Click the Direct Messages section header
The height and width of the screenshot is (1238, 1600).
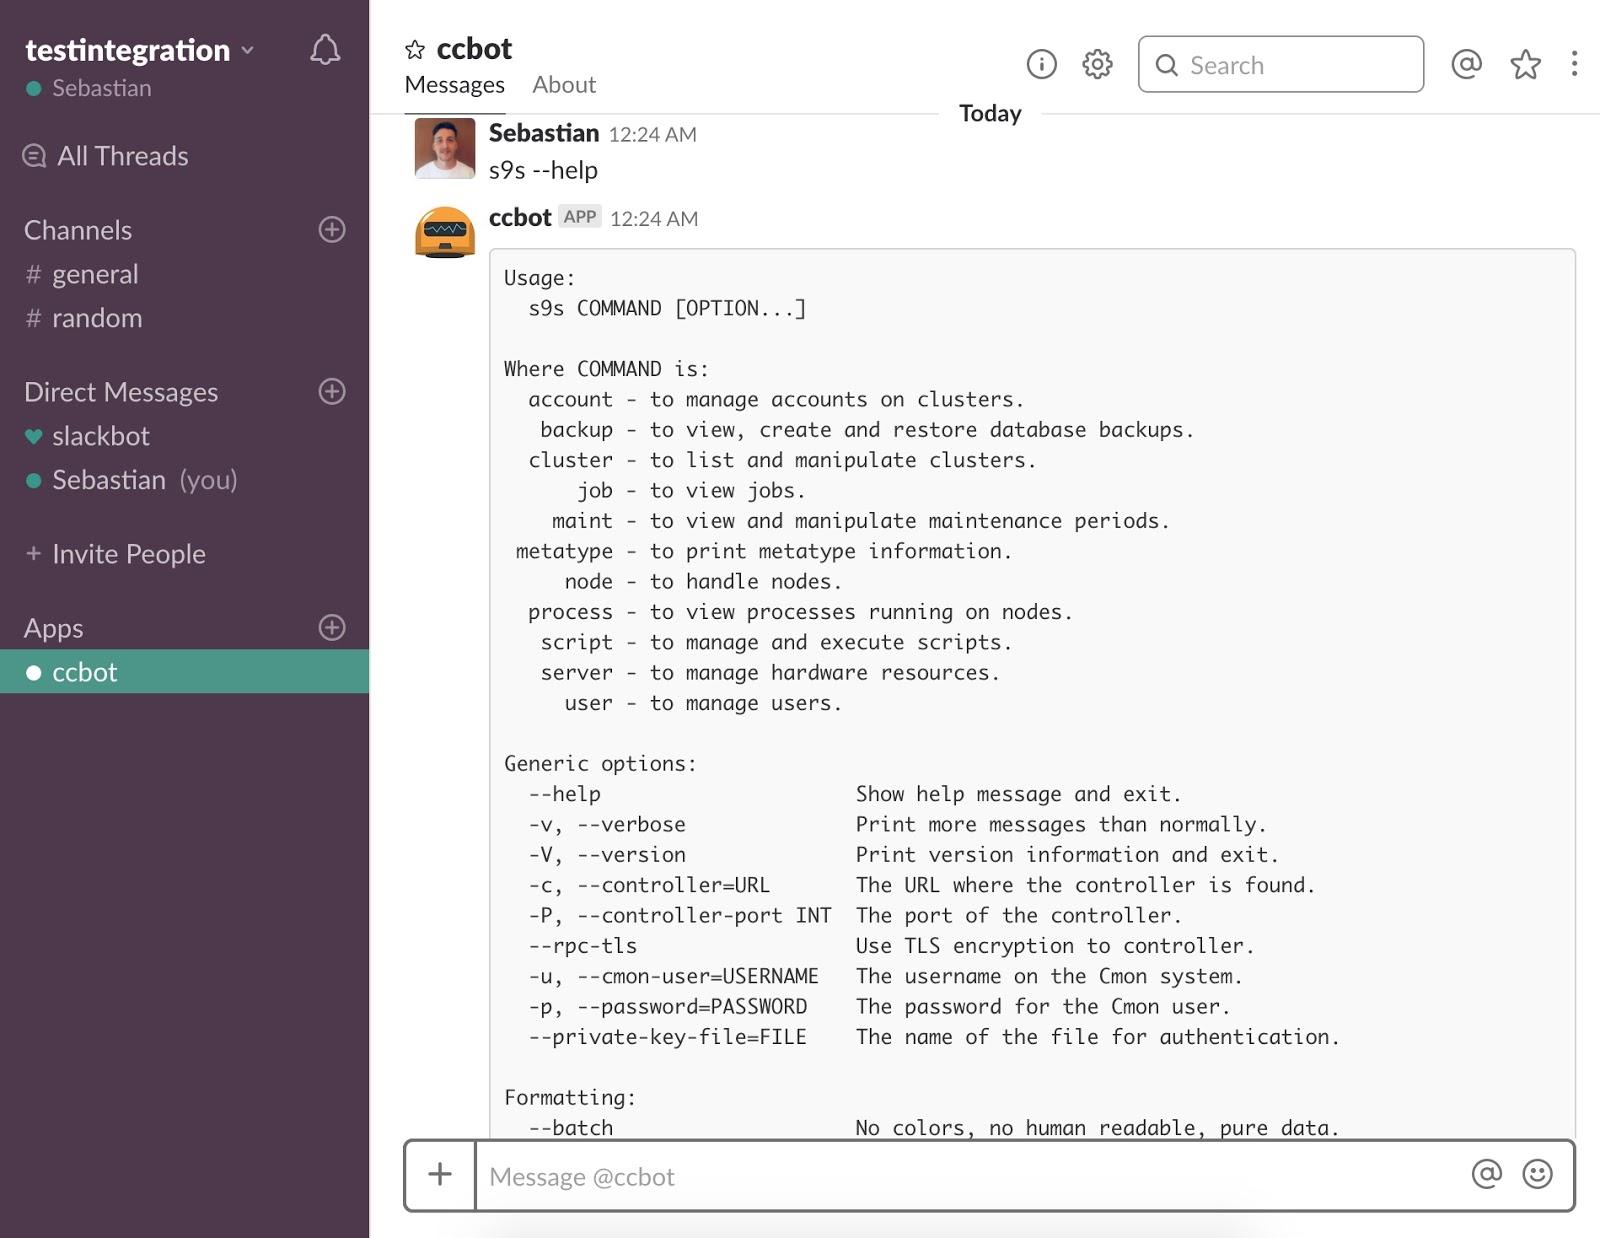[121, 392]
